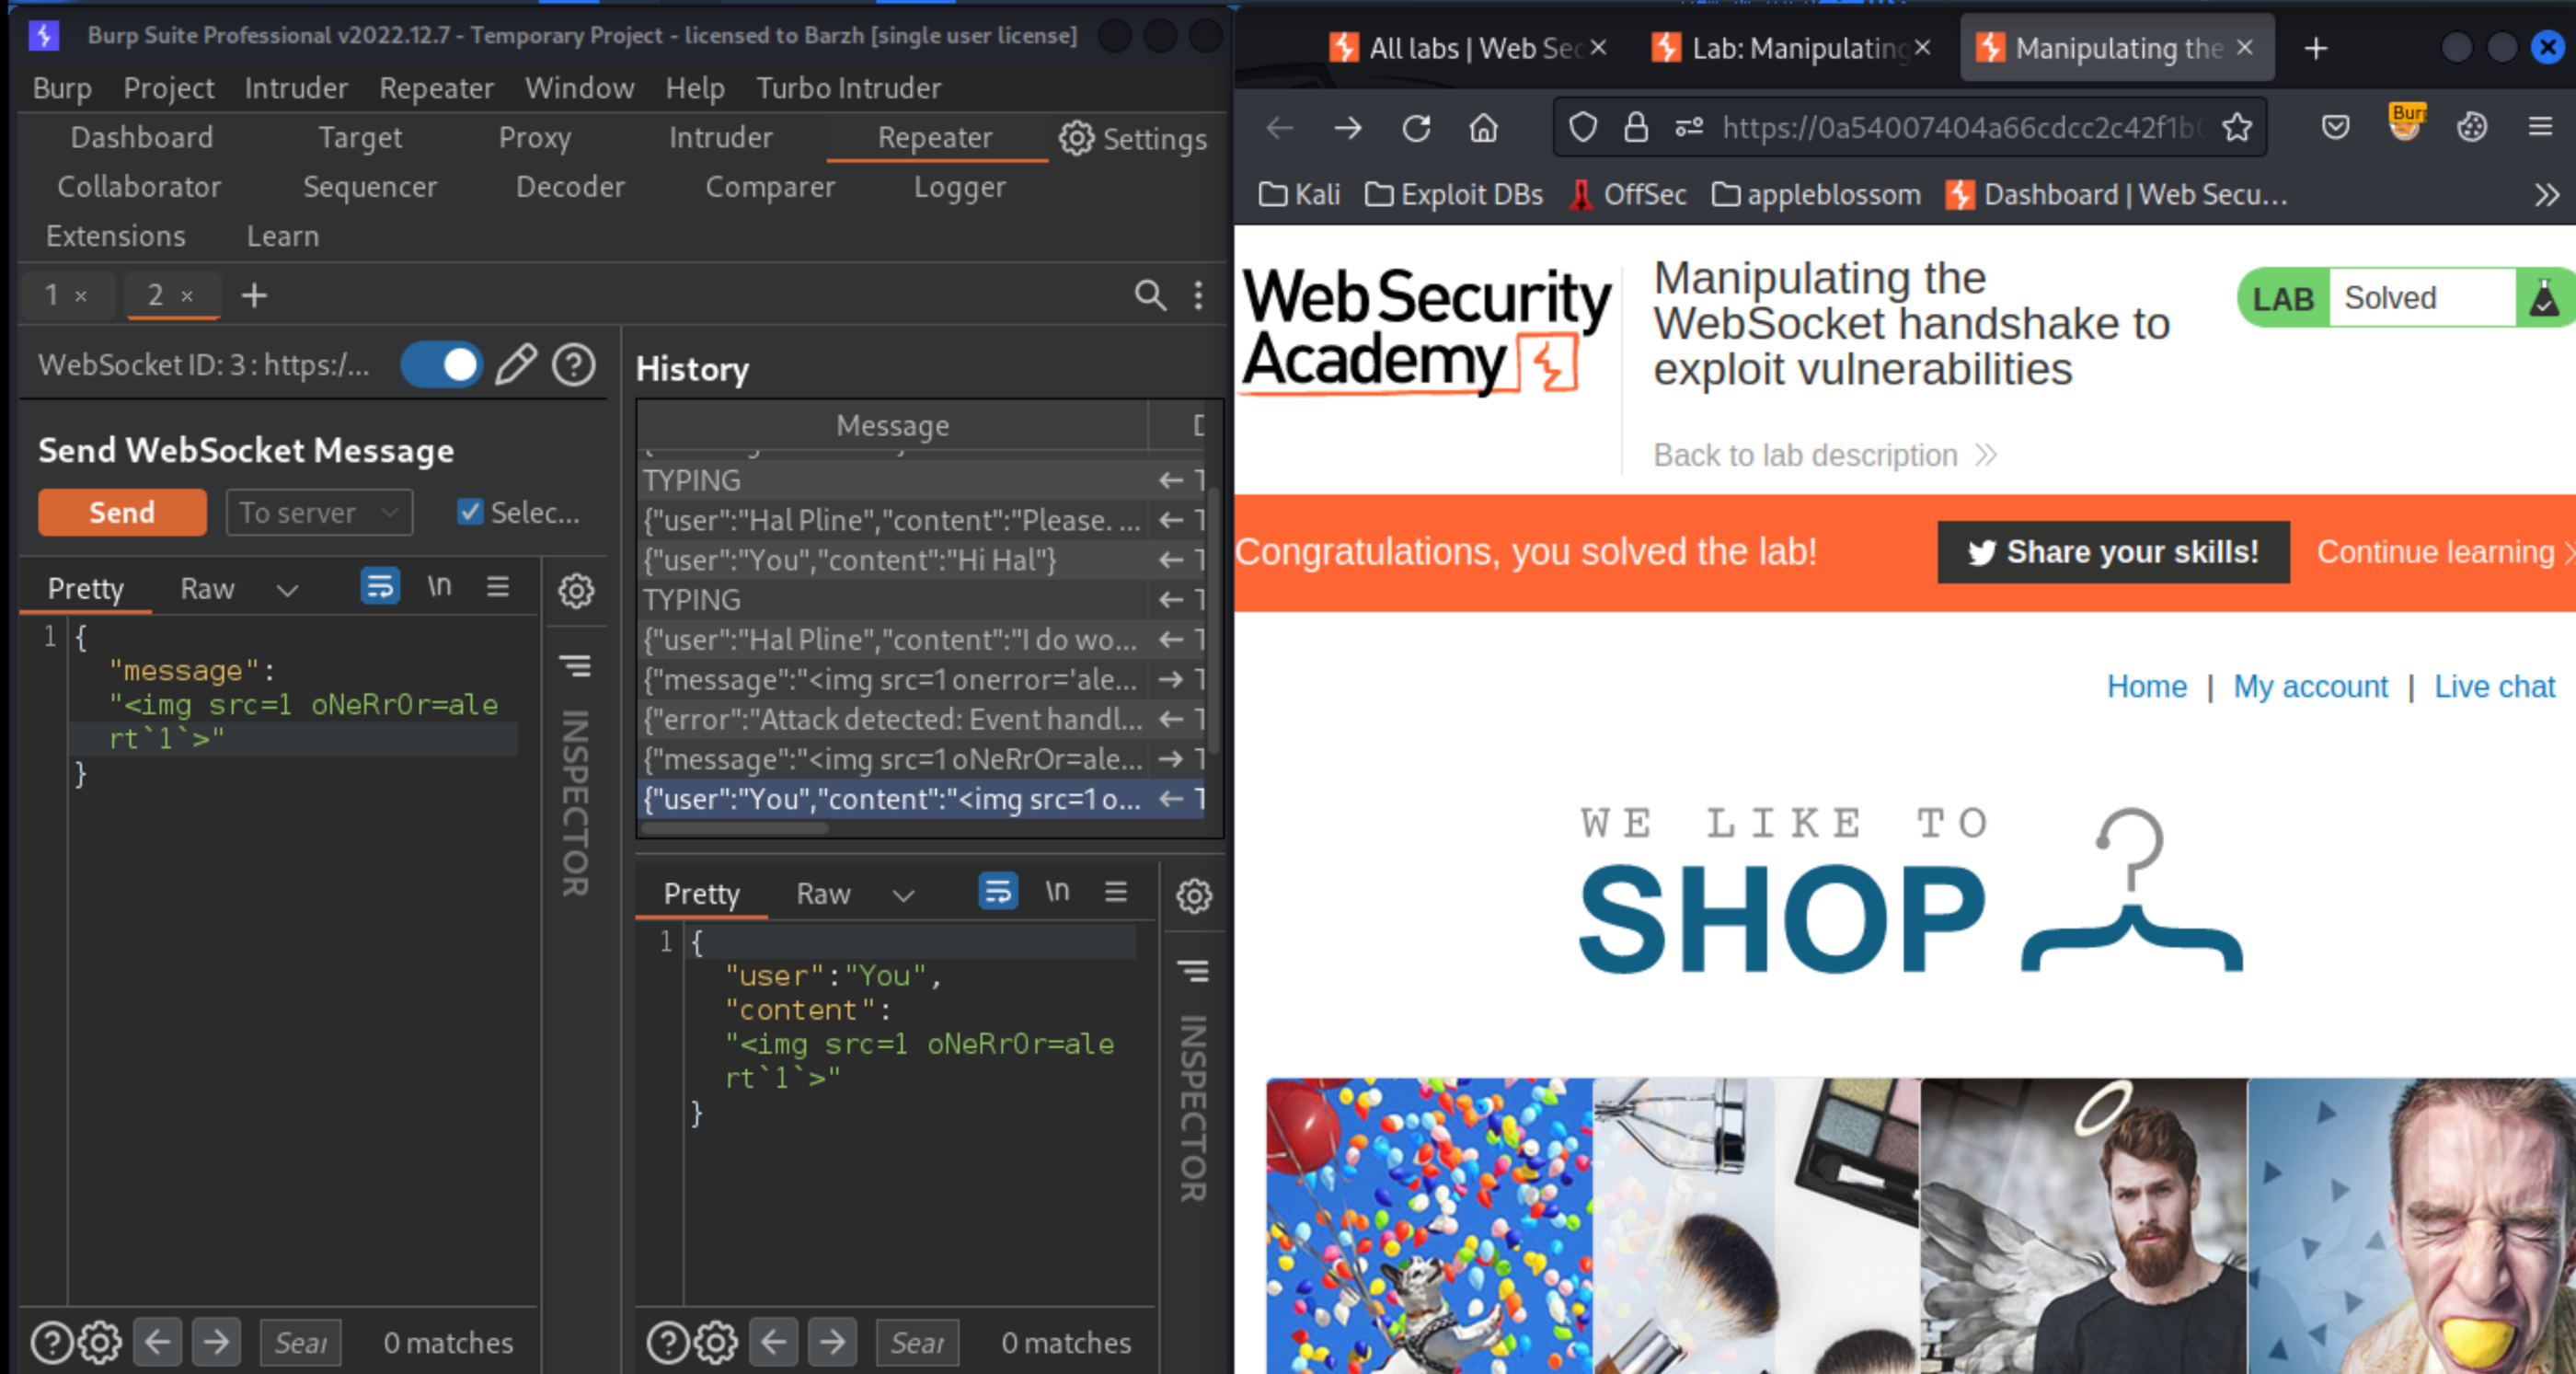Toggle the WebSocket connection switch
The image size is (2576, 1374).
[x=442, y=365]
